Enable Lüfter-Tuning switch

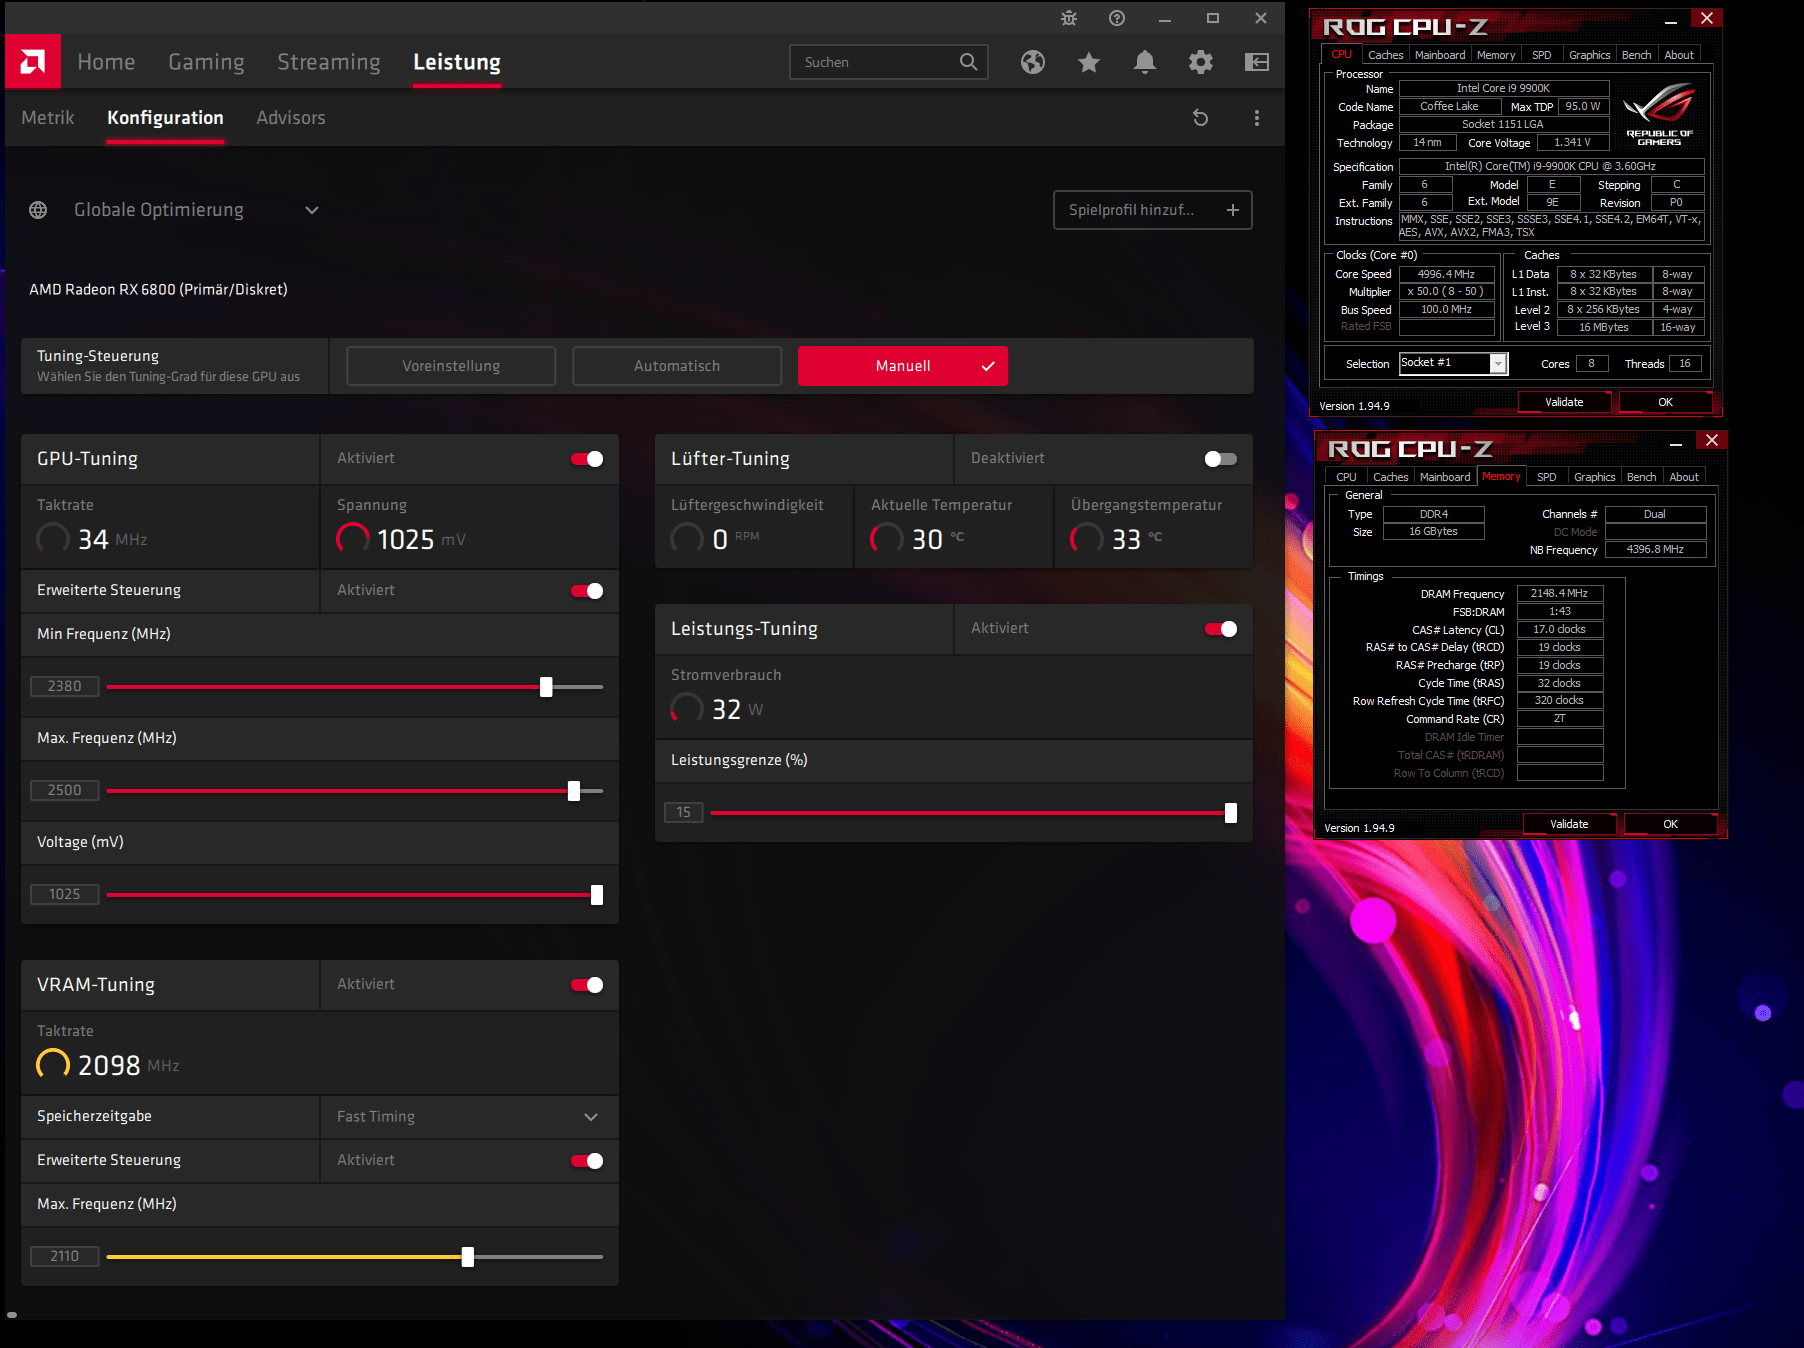1221,459
